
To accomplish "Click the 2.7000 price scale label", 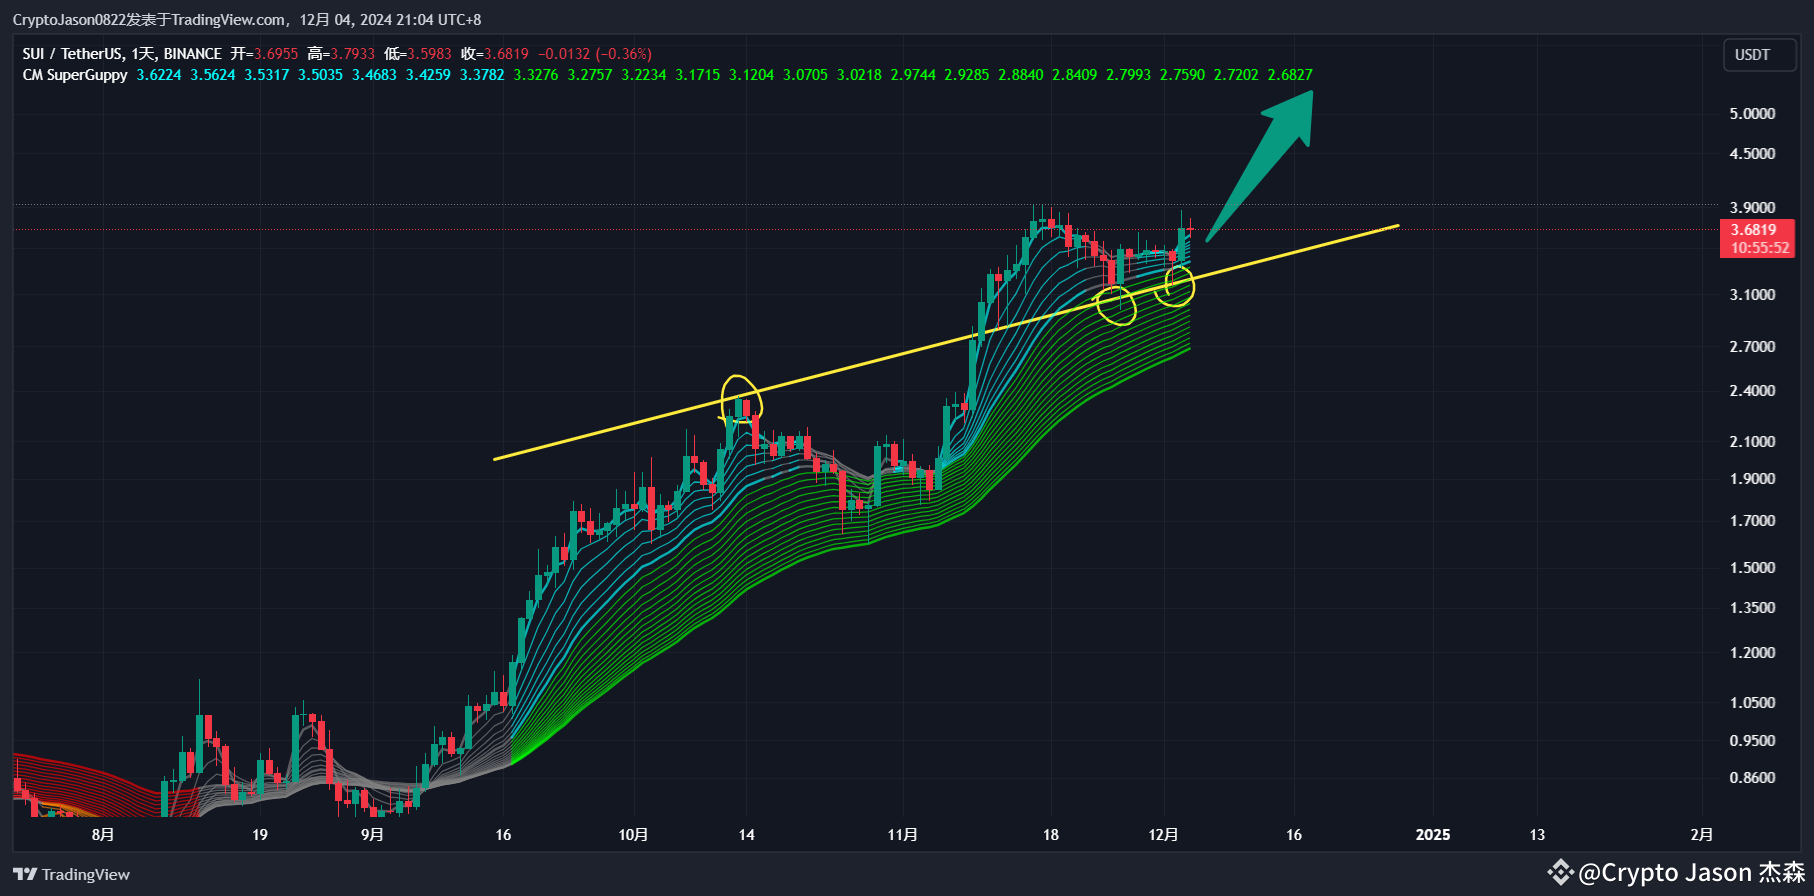I will pyautogui.click(x=1752, y=347).
